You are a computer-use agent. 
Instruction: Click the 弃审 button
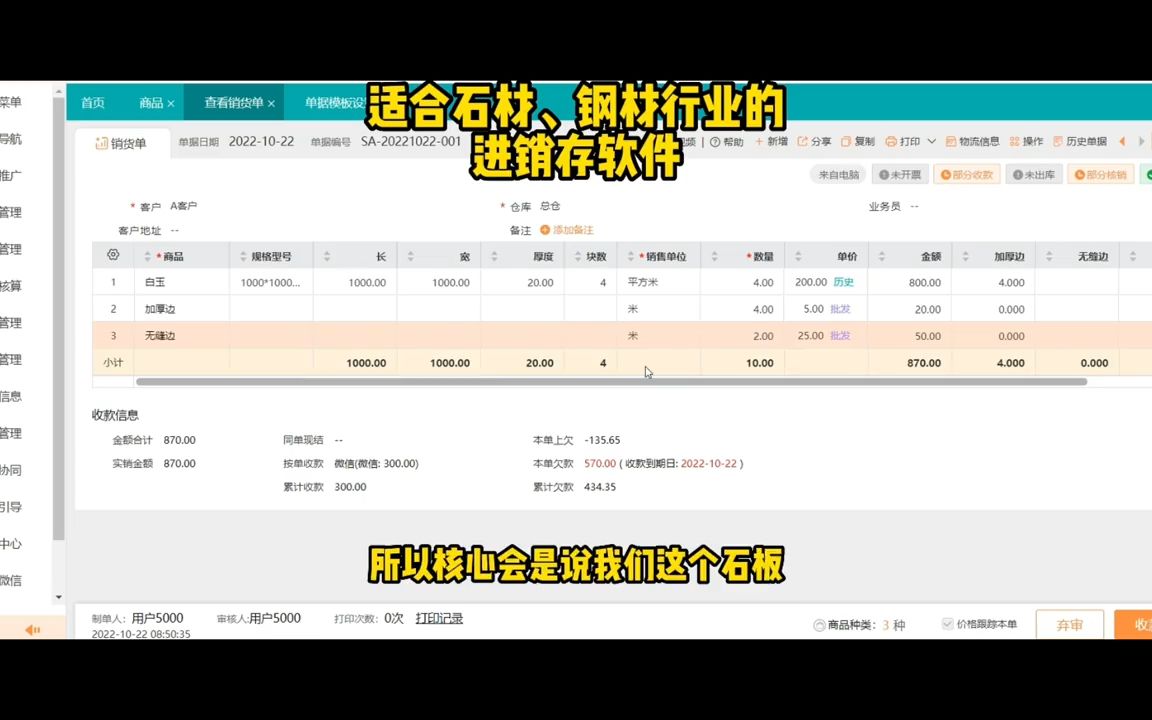(1069, 624)
